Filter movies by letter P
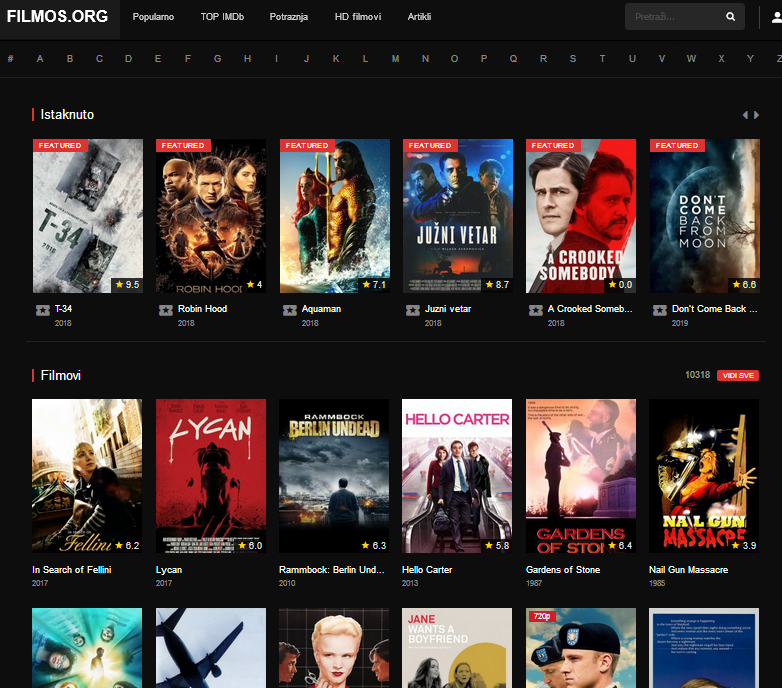The image size is (782, 688). click(x=484, y=59)
